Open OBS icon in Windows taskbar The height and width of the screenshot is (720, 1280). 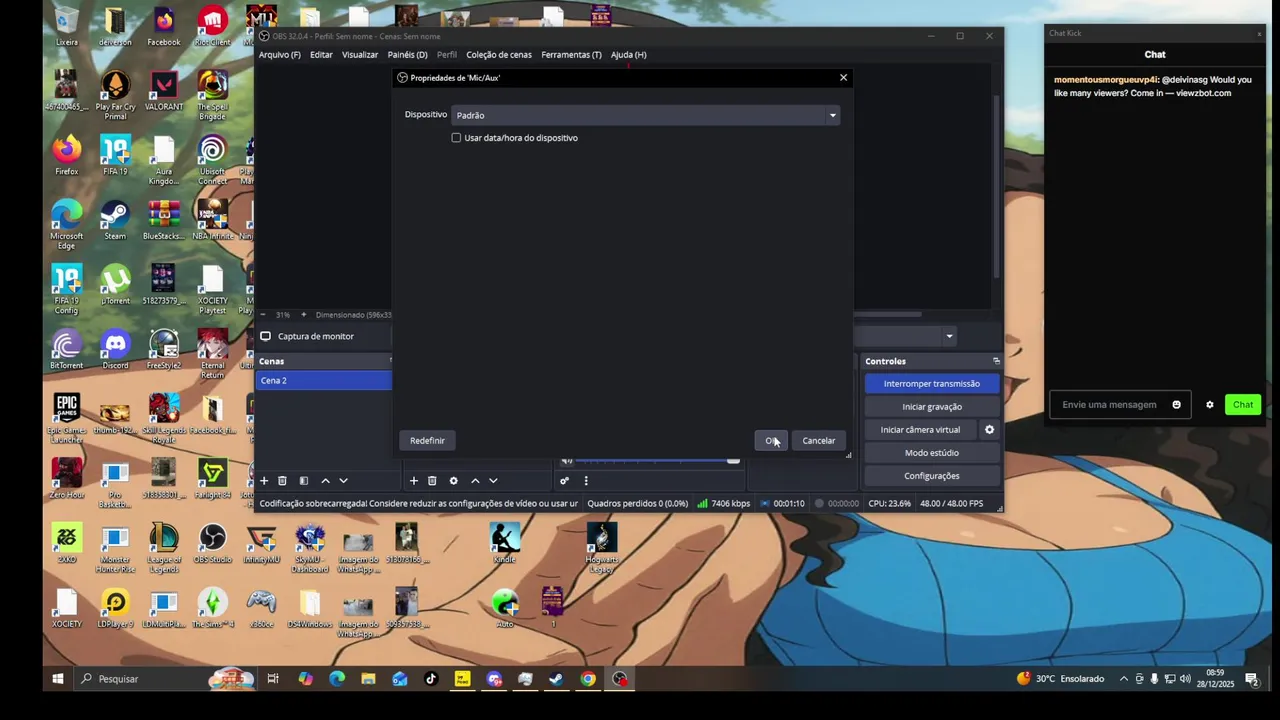click(x=620, y=679)
